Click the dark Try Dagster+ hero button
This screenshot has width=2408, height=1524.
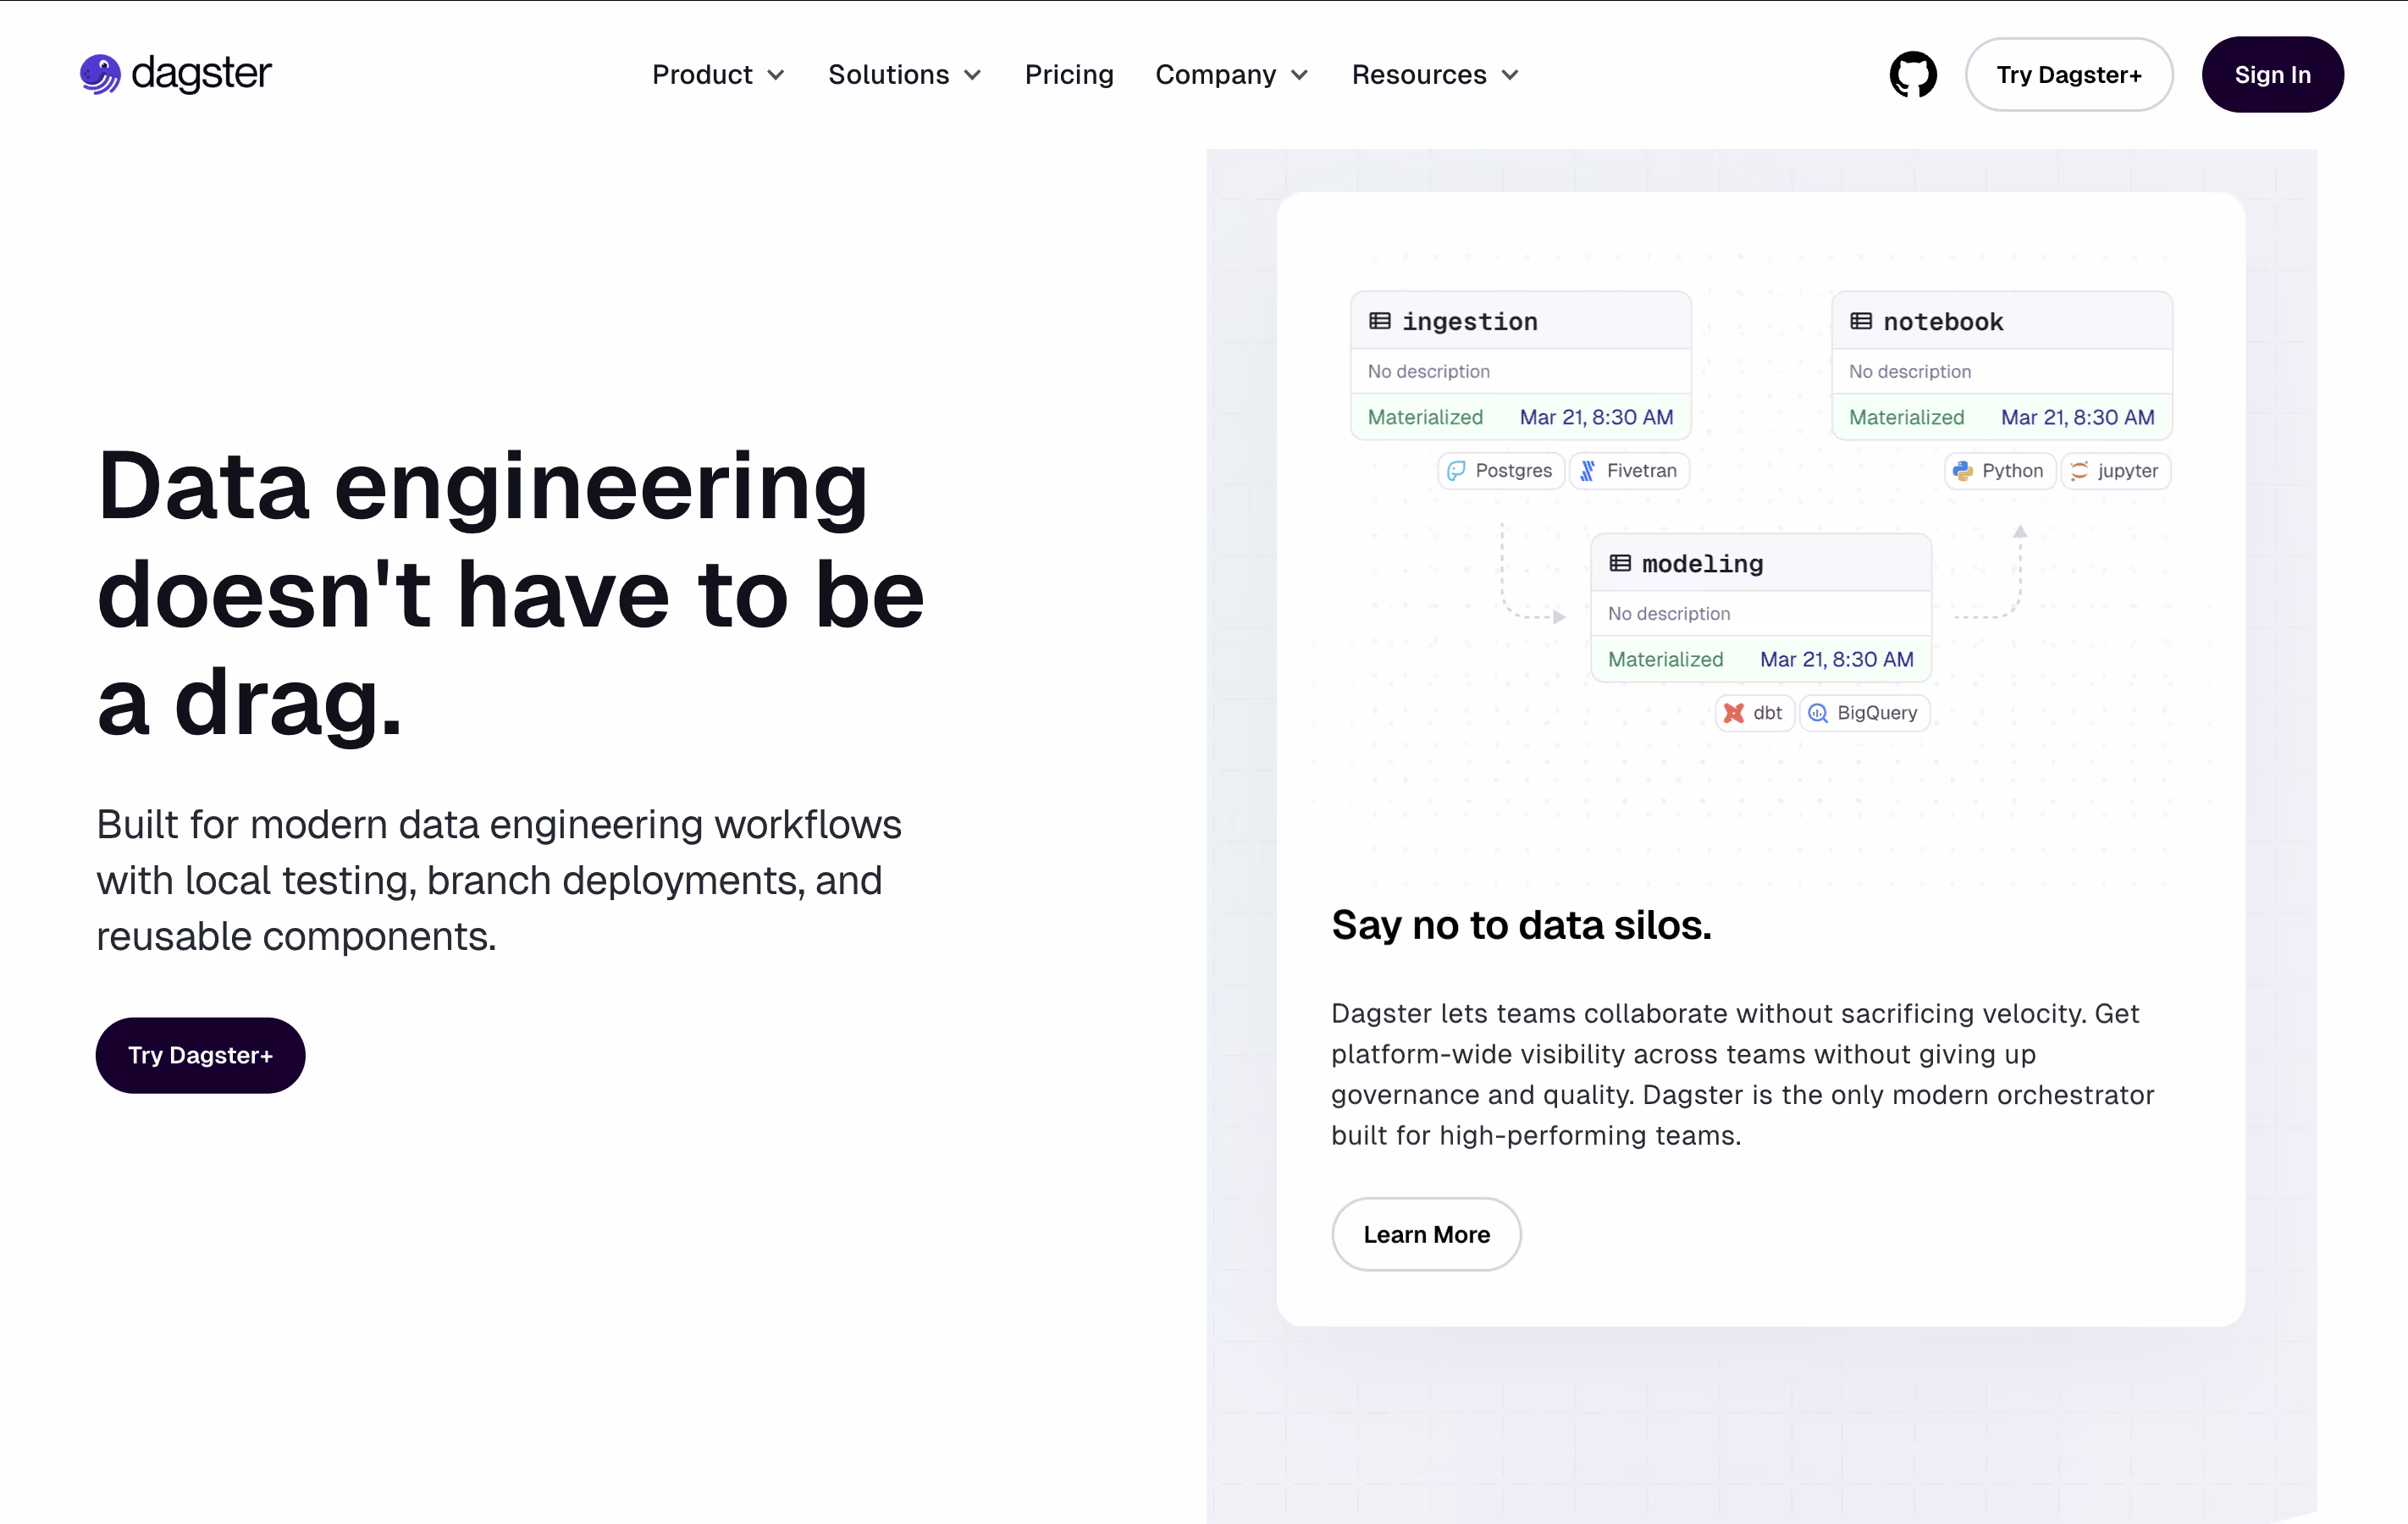(x=200, y=1054)
